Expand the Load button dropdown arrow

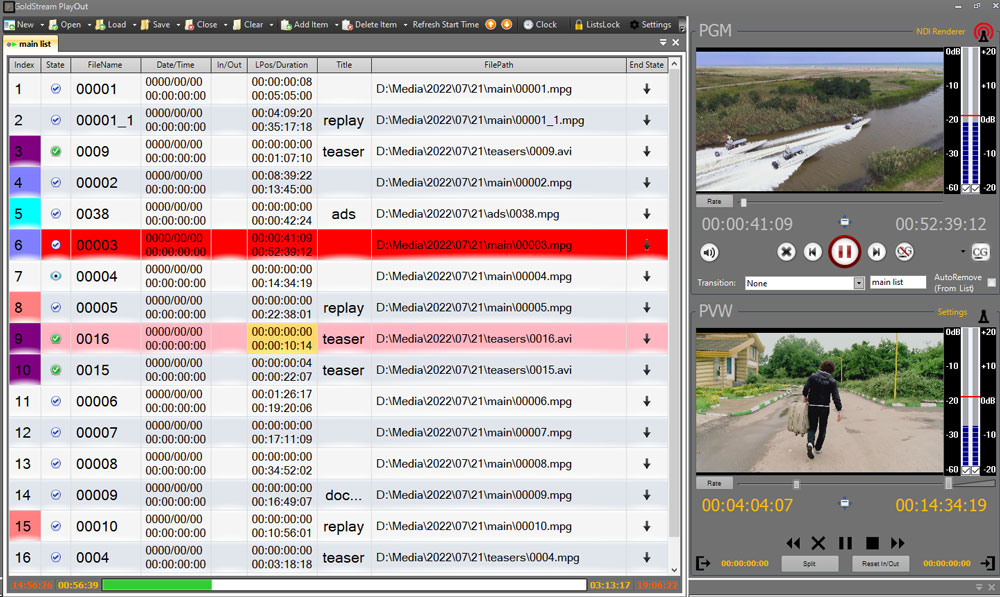135,25
